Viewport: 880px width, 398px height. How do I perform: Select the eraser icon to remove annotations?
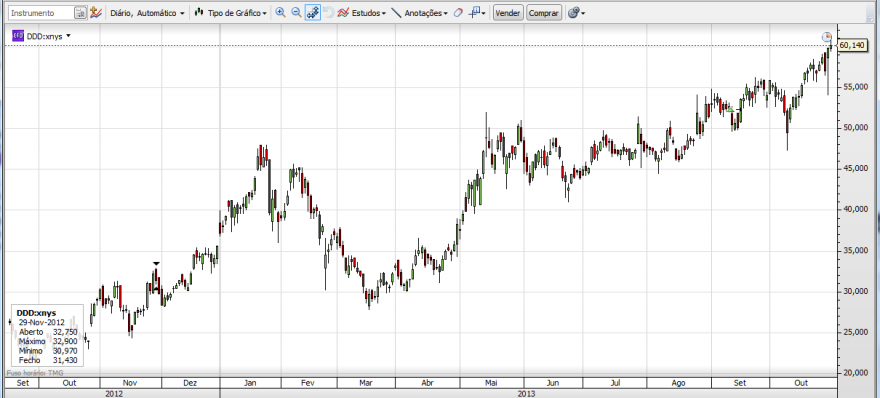tap(458, 12)
